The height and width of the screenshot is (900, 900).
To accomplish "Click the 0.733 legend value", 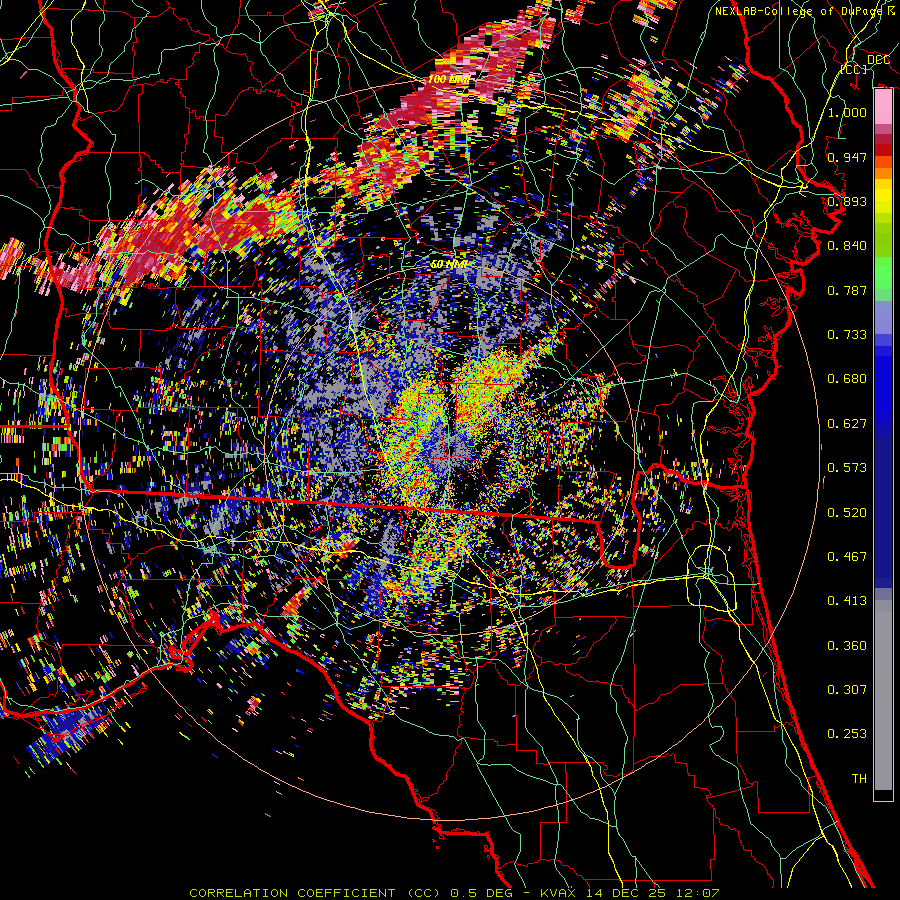I will (847, 335).
